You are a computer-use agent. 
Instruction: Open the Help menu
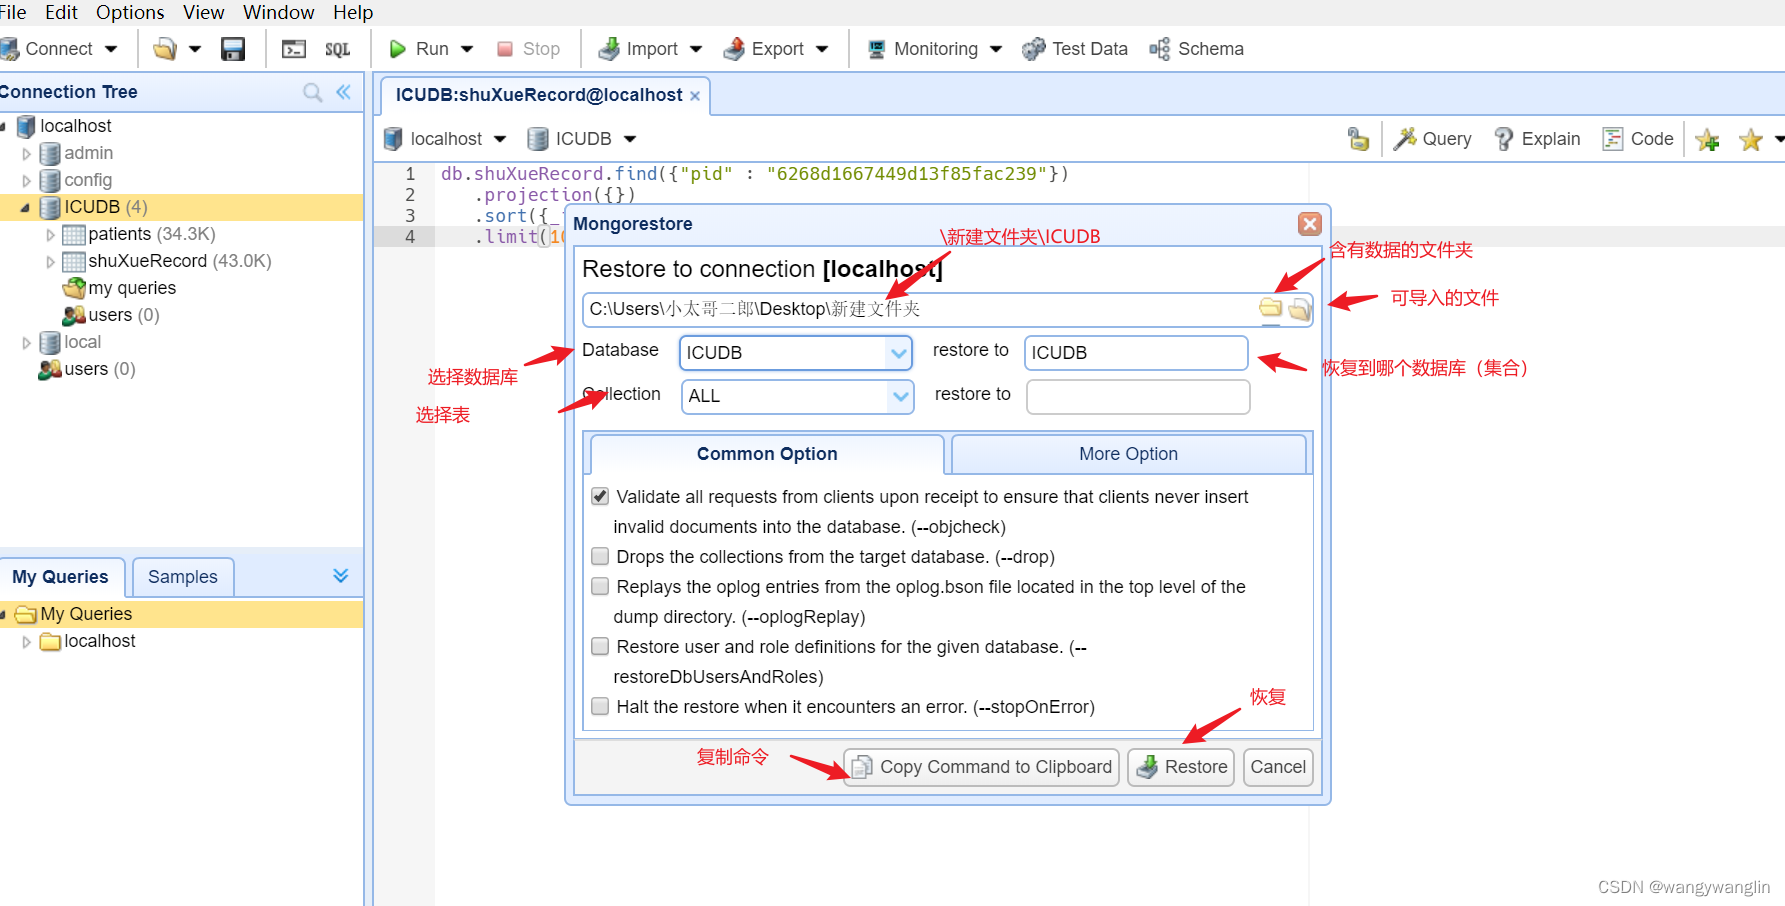pos(353,12)
